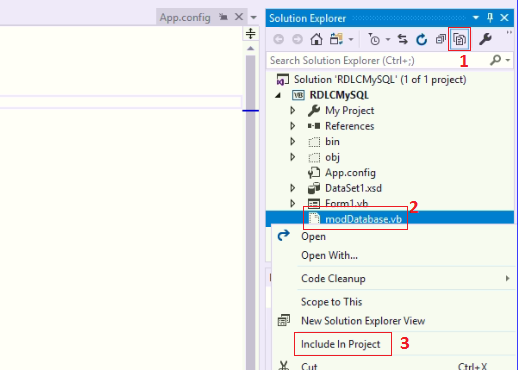Viewport: 518px width, 370px height.
Task: Pin the Solution Explorer panel
Action: (x=490, y=17)
